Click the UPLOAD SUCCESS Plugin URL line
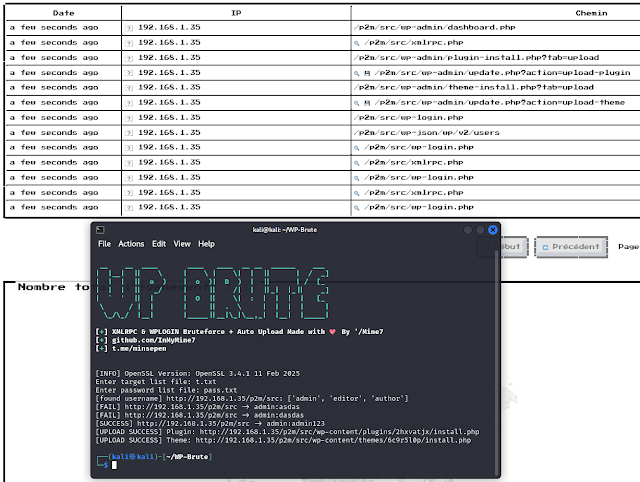 pyautogui.click(x=287, y=432)
